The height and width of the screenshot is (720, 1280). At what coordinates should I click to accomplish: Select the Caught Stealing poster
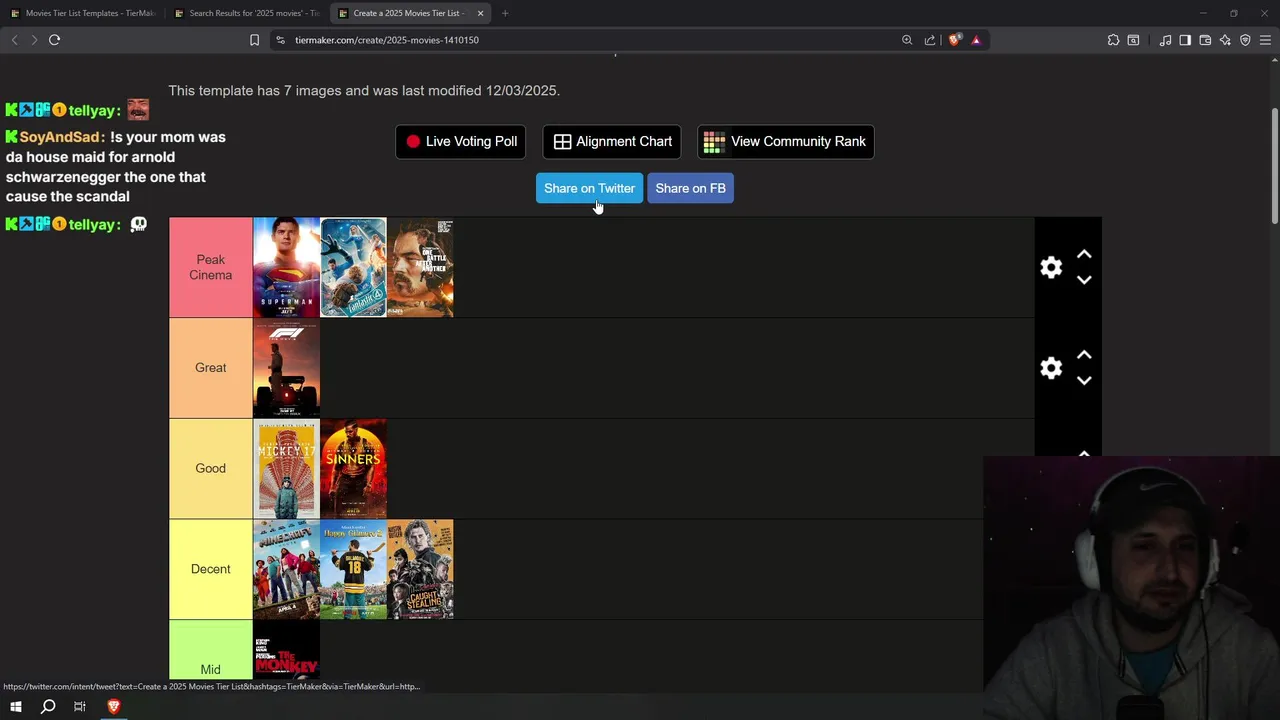(420, 569)
